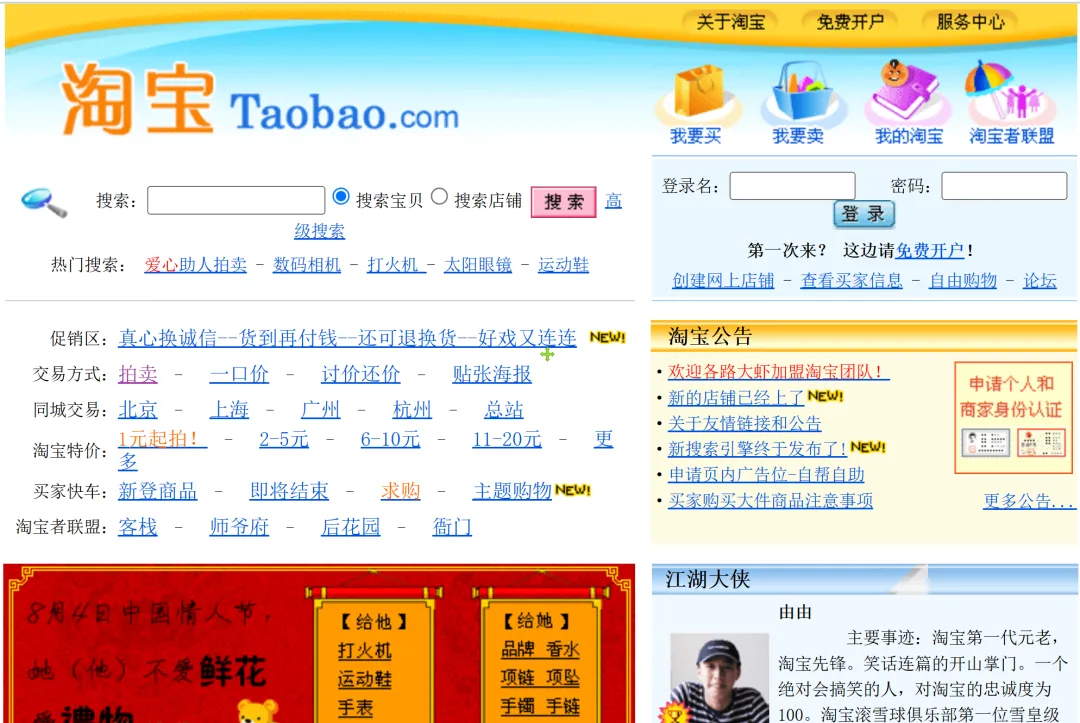Click 香水 in the 给她 gift list

pyautogui.click(x=563, y=649)
